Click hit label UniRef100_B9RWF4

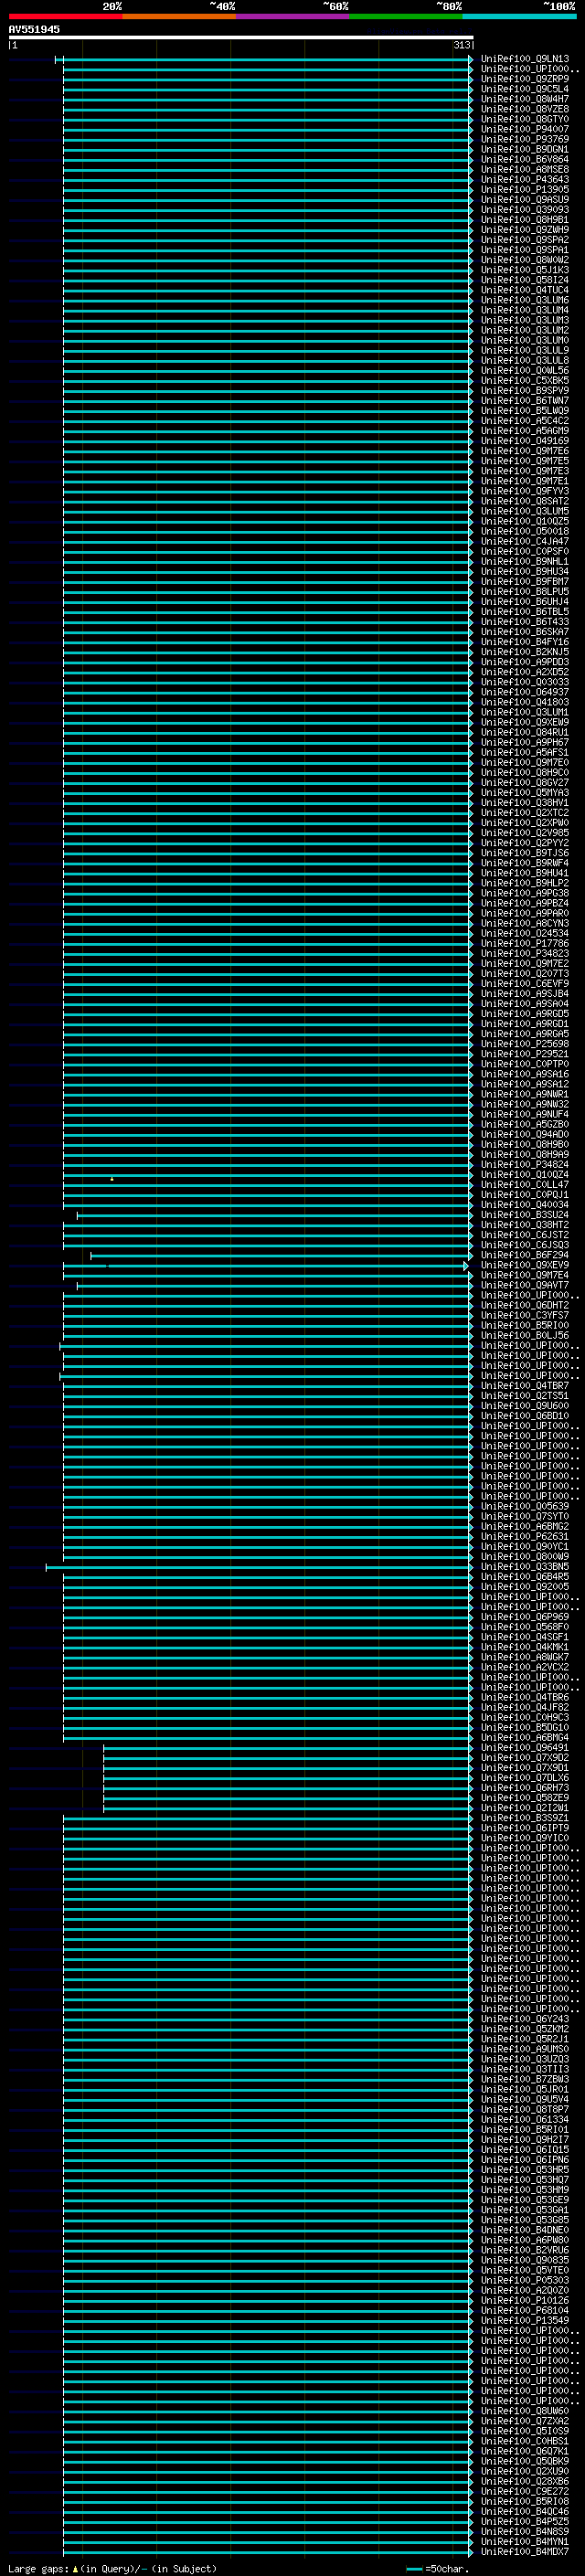[x=525, y=863]
